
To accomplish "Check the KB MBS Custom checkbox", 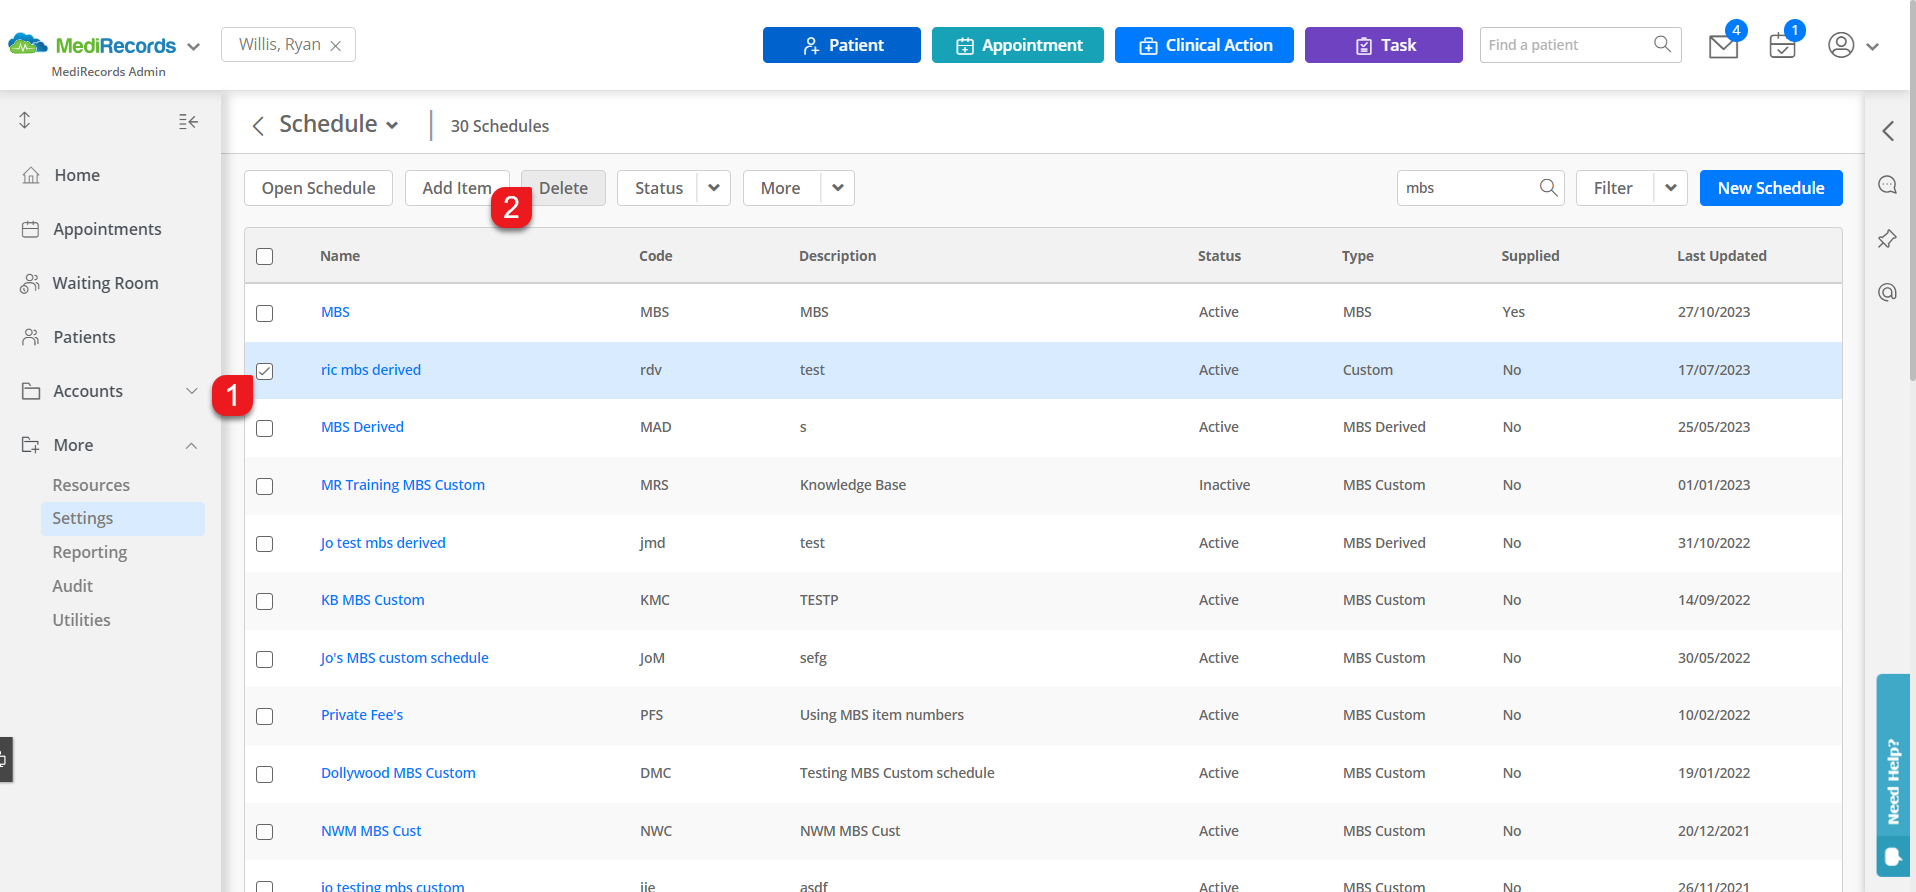I will (x=264, y=601).
